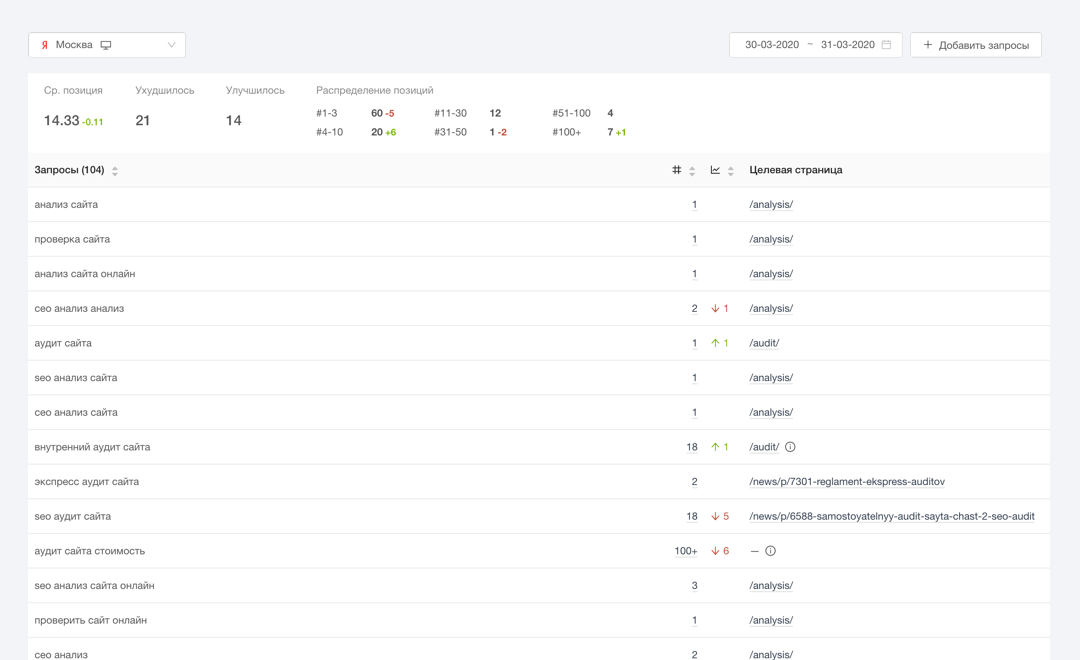Click position 18 in seo аудит сайта row

[691, 517]
